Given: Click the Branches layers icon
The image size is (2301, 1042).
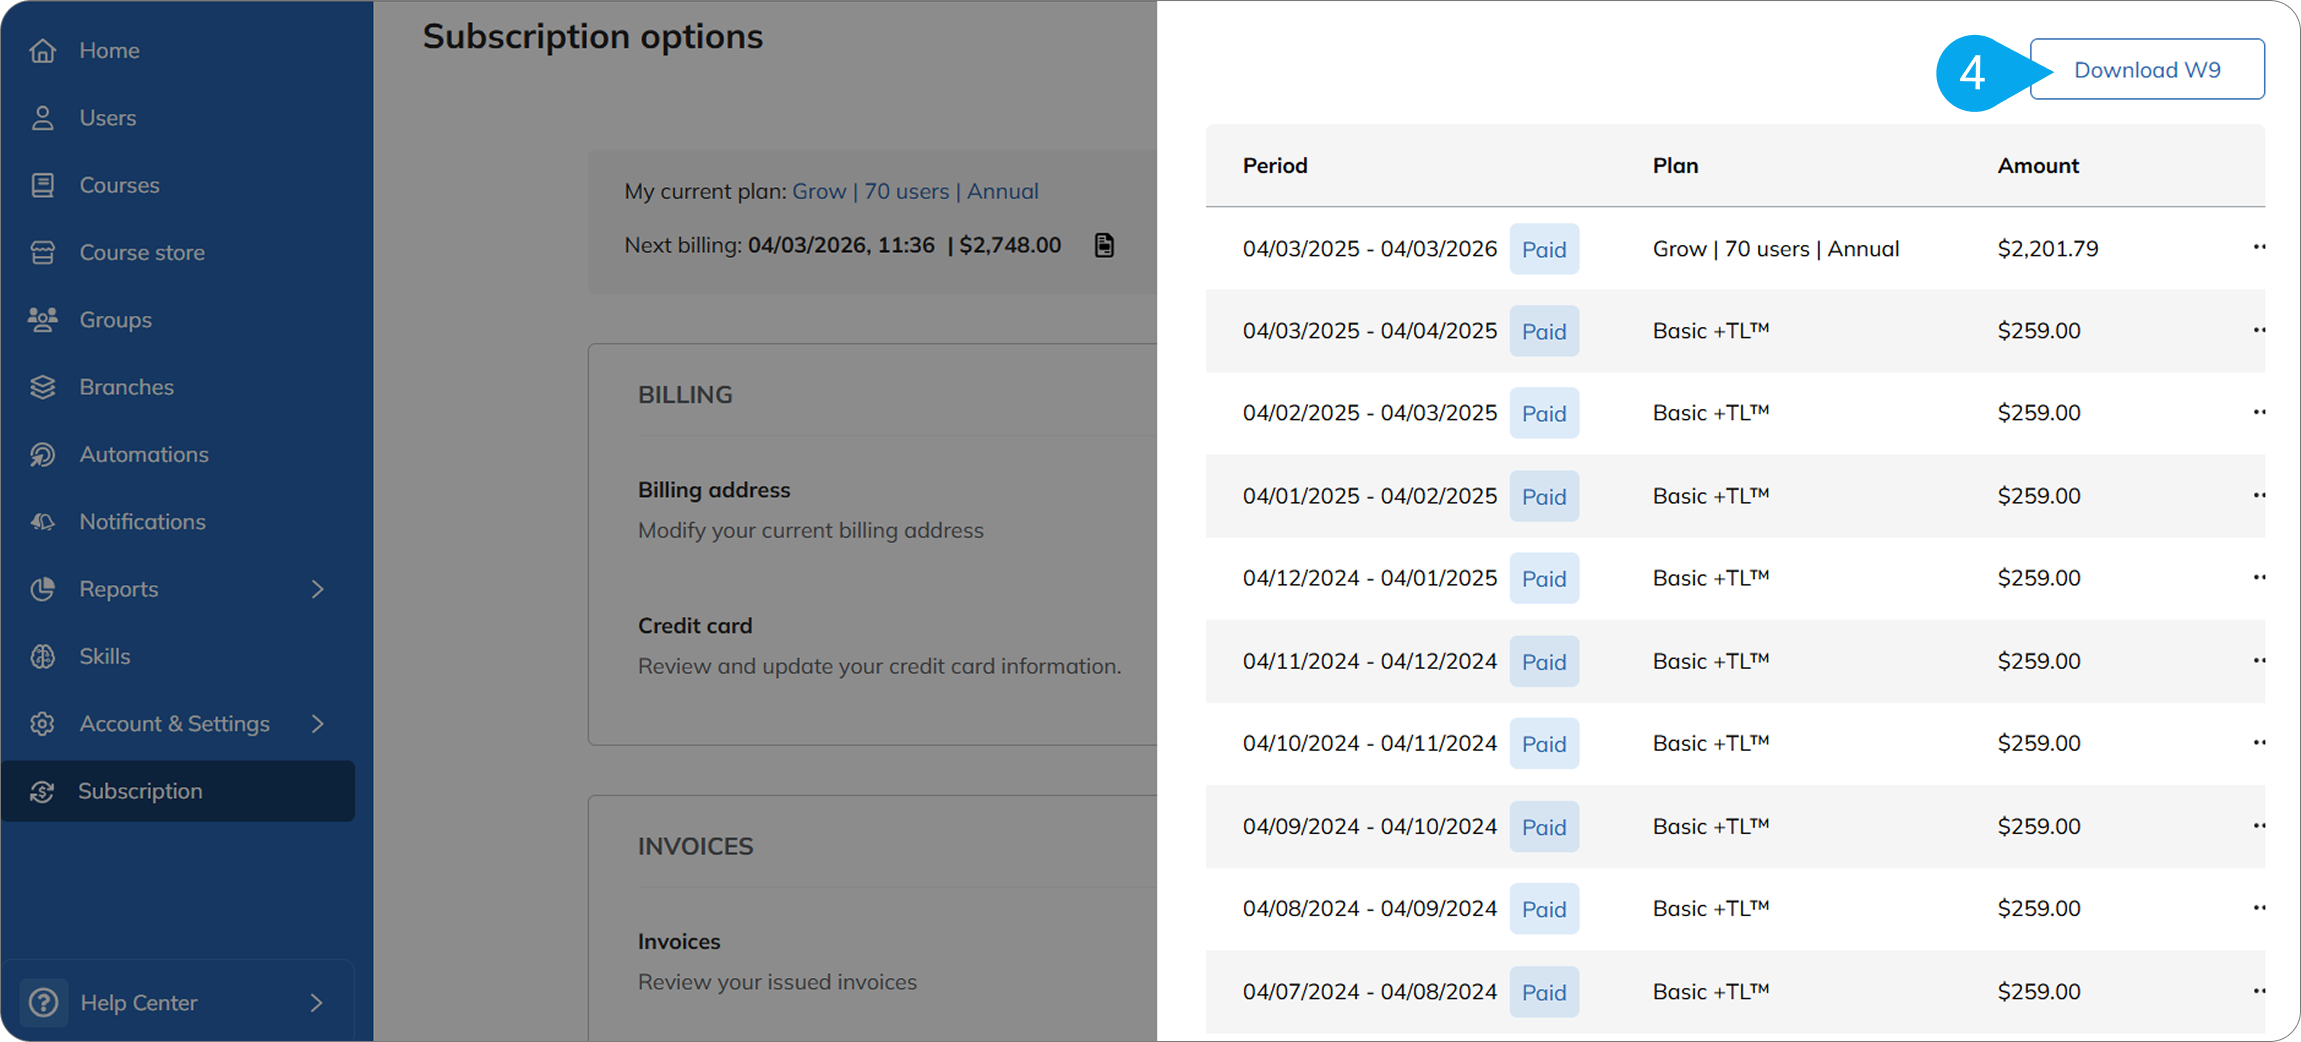Looking at the screenshot, I should [x=42, y=387].
